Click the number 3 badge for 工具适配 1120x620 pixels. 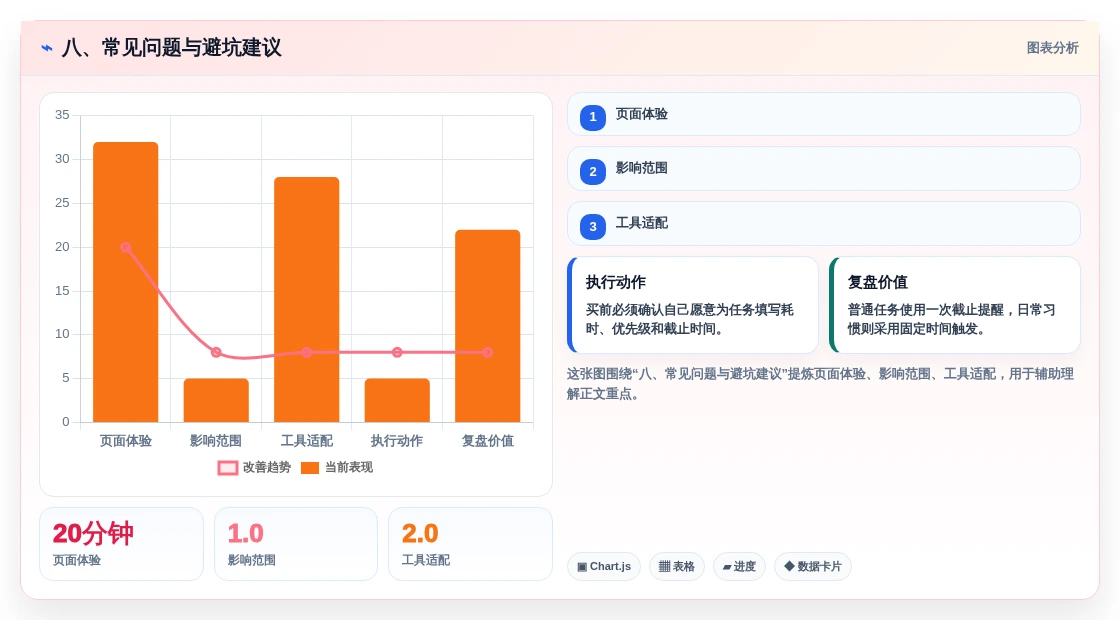pyautogui.click(x=593, y=226)
